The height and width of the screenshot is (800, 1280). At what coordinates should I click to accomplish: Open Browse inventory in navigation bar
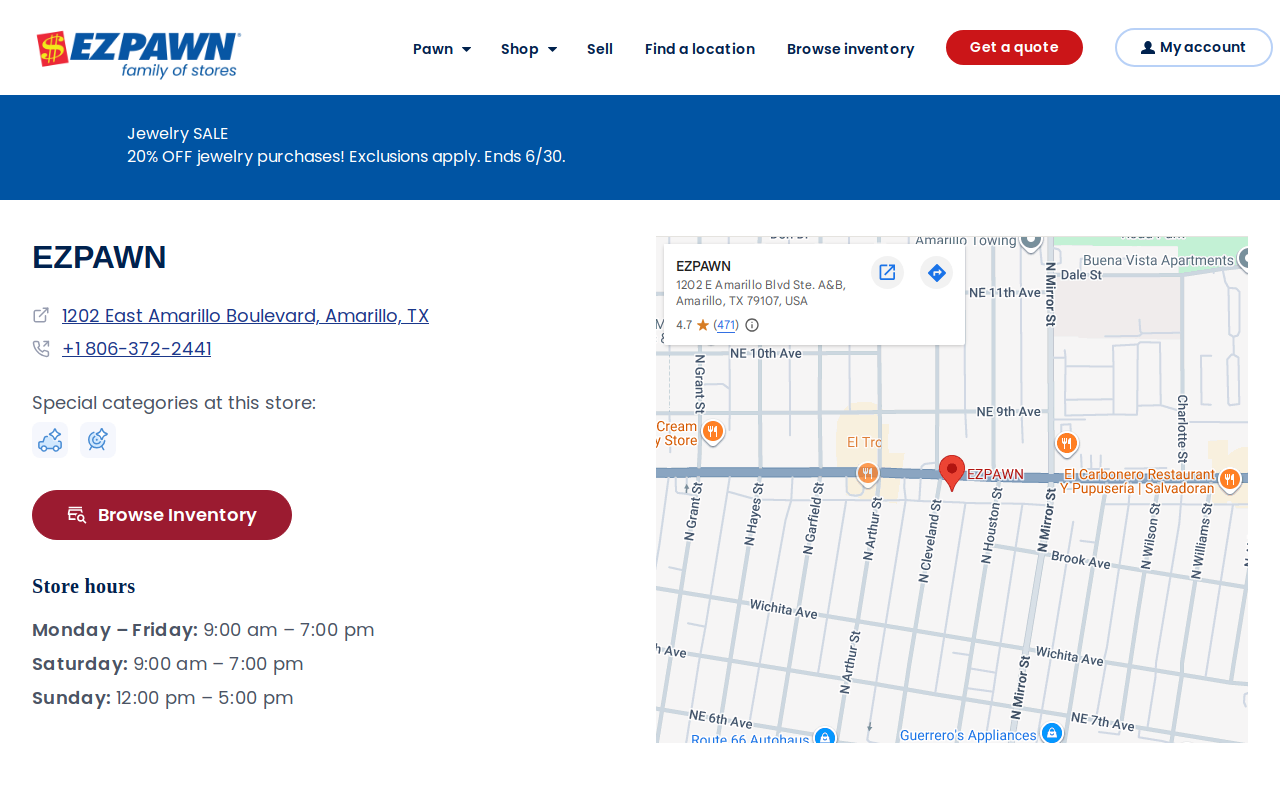tap(851, 49)
